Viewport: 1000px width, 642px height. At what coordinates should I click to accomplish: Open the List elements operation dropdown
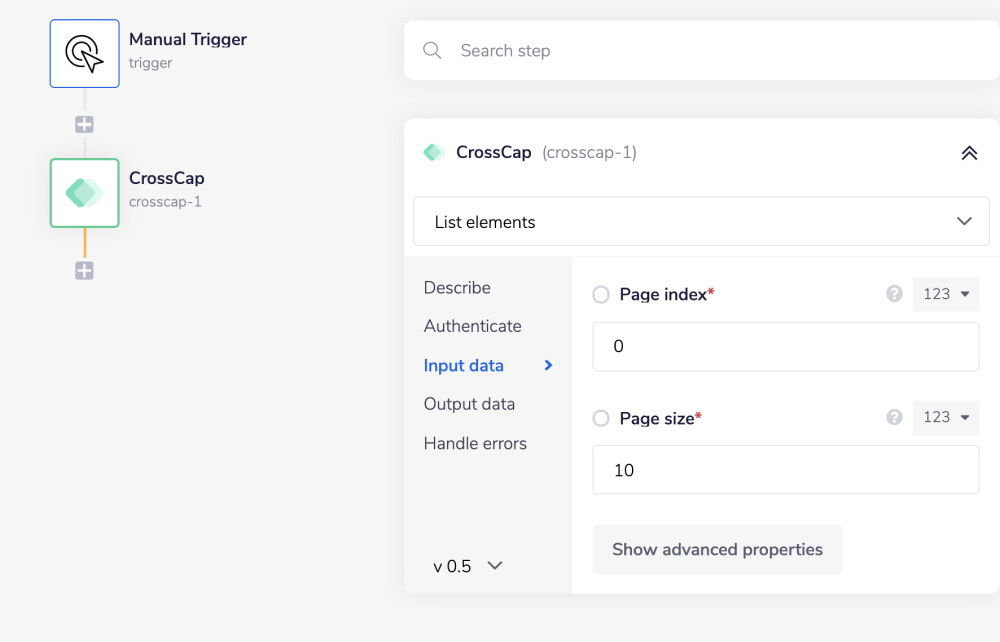pyautogui.click(x=700, y=221)
